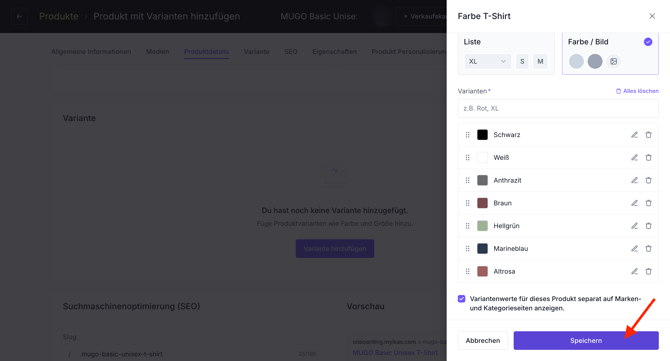The height and width of the screenshot is (361, 670).
Task: Open the Allgemeine Informationen tab
Action: (x=91, y=52)
